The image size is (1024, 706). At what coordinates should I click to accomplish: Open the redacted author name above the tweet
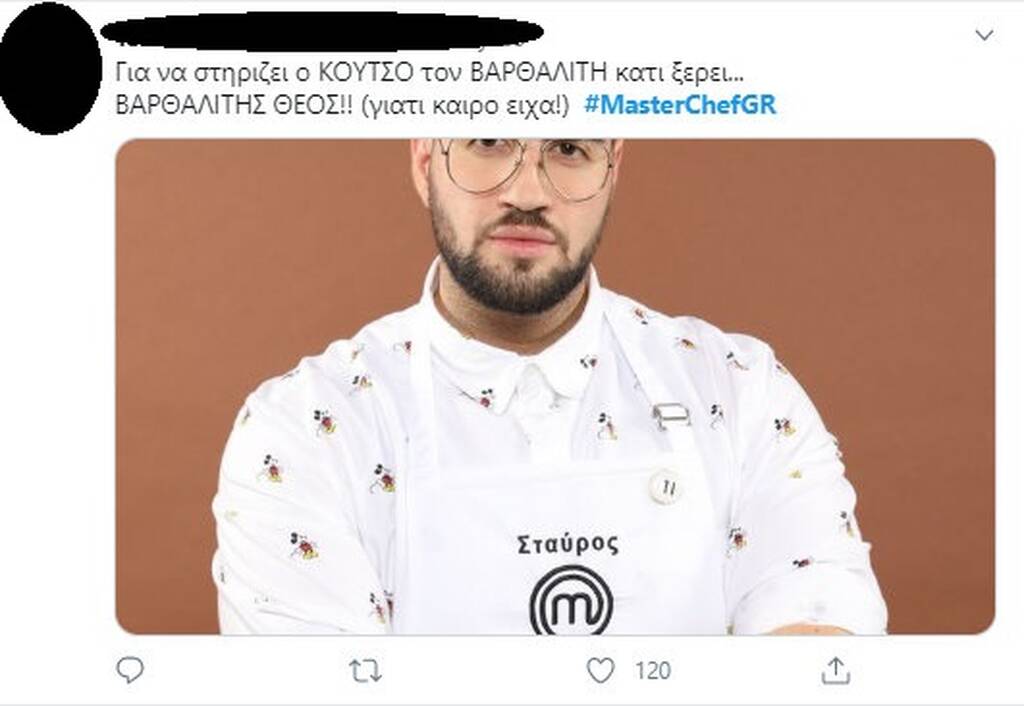(x=322, y=31)
